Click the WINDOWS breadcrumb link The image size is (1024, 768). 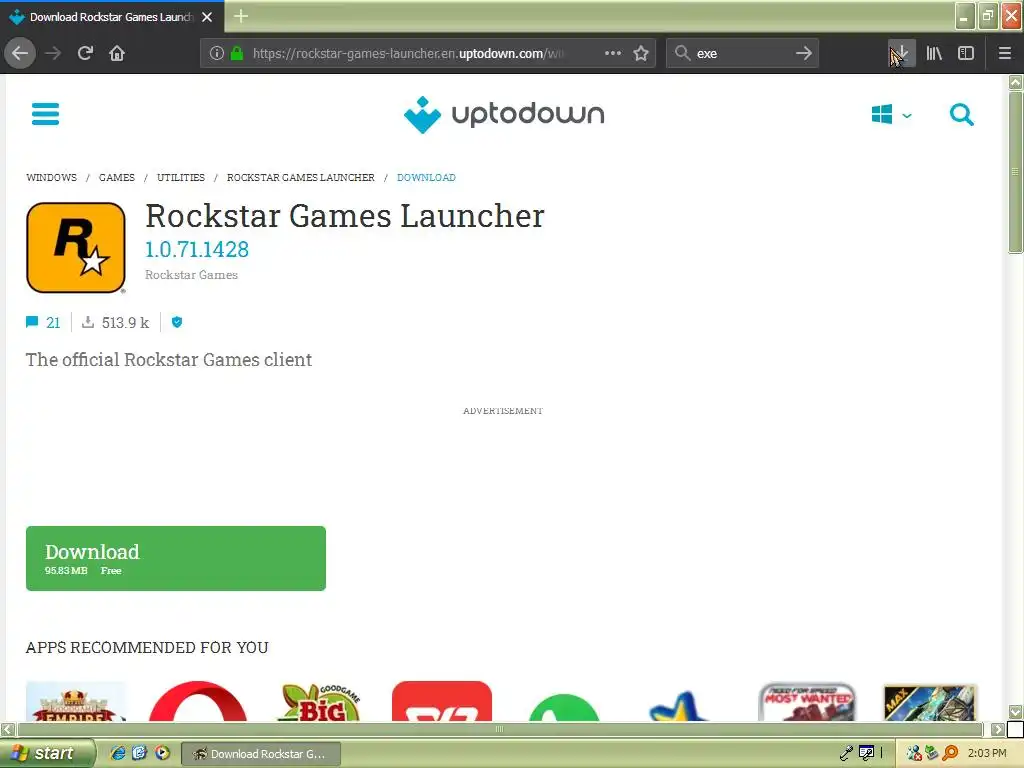coord(52,178)
